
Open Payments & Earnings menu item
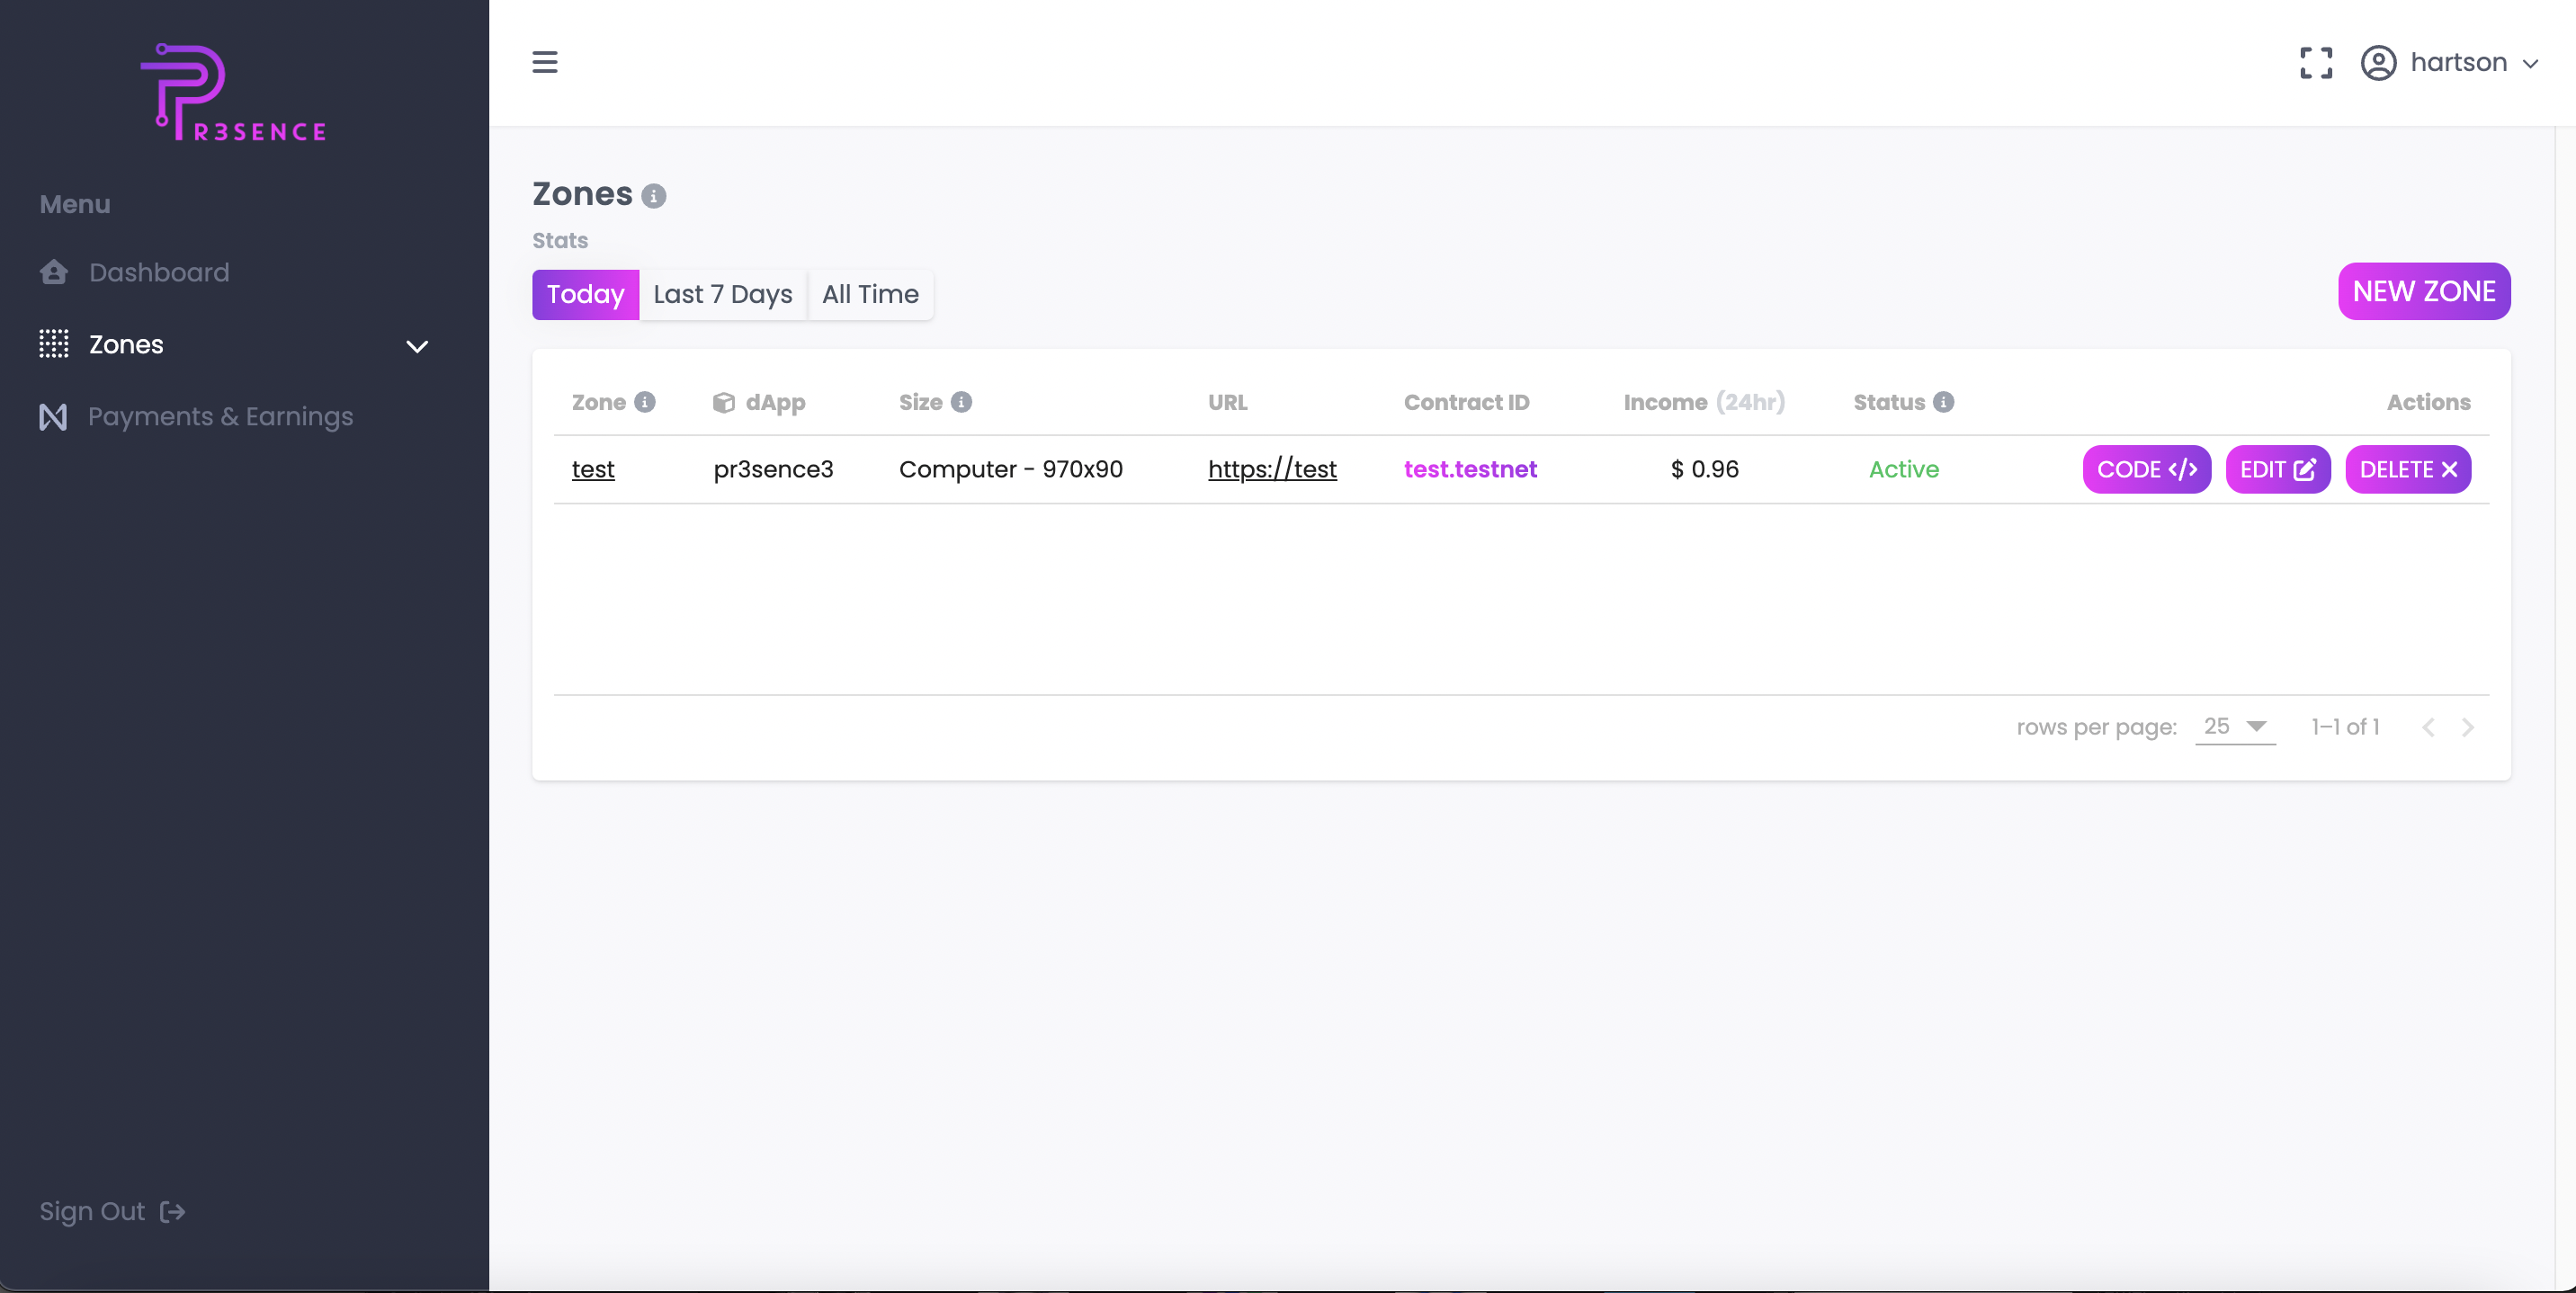[220, 416]
